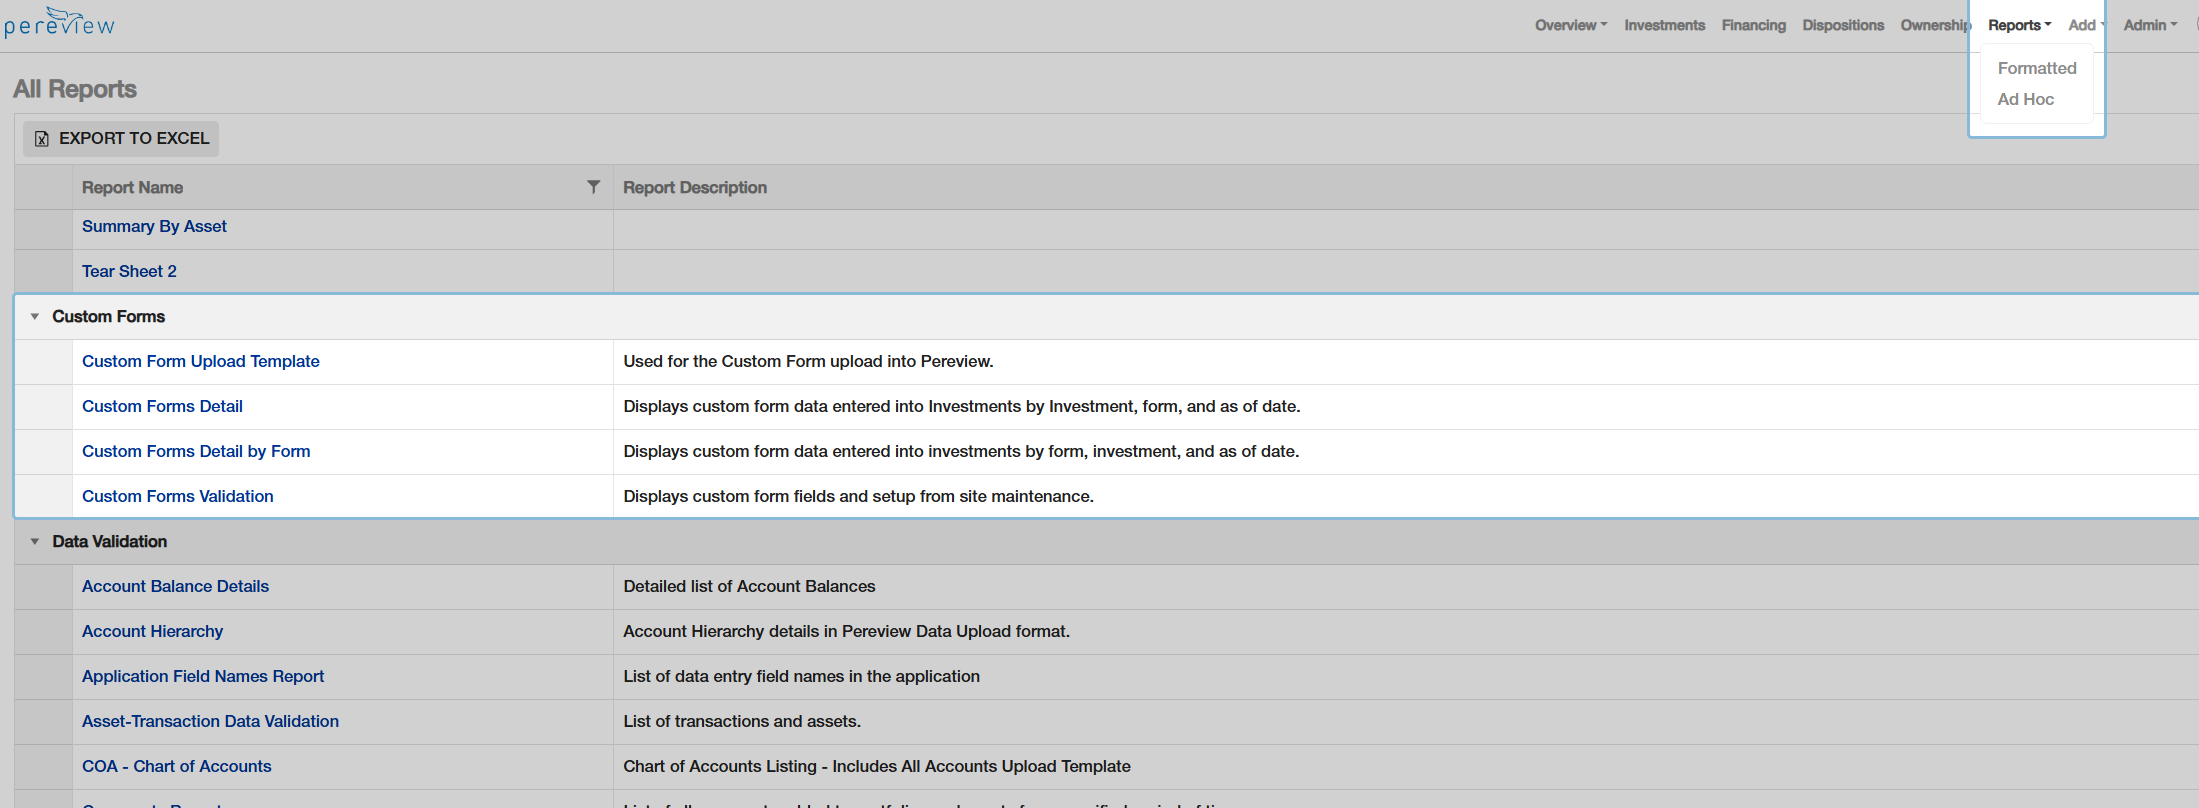The width and height of the screenshot is (2199, 808).
Task: Open Custom Forms Validation report
Action: [x=177, y=496]
